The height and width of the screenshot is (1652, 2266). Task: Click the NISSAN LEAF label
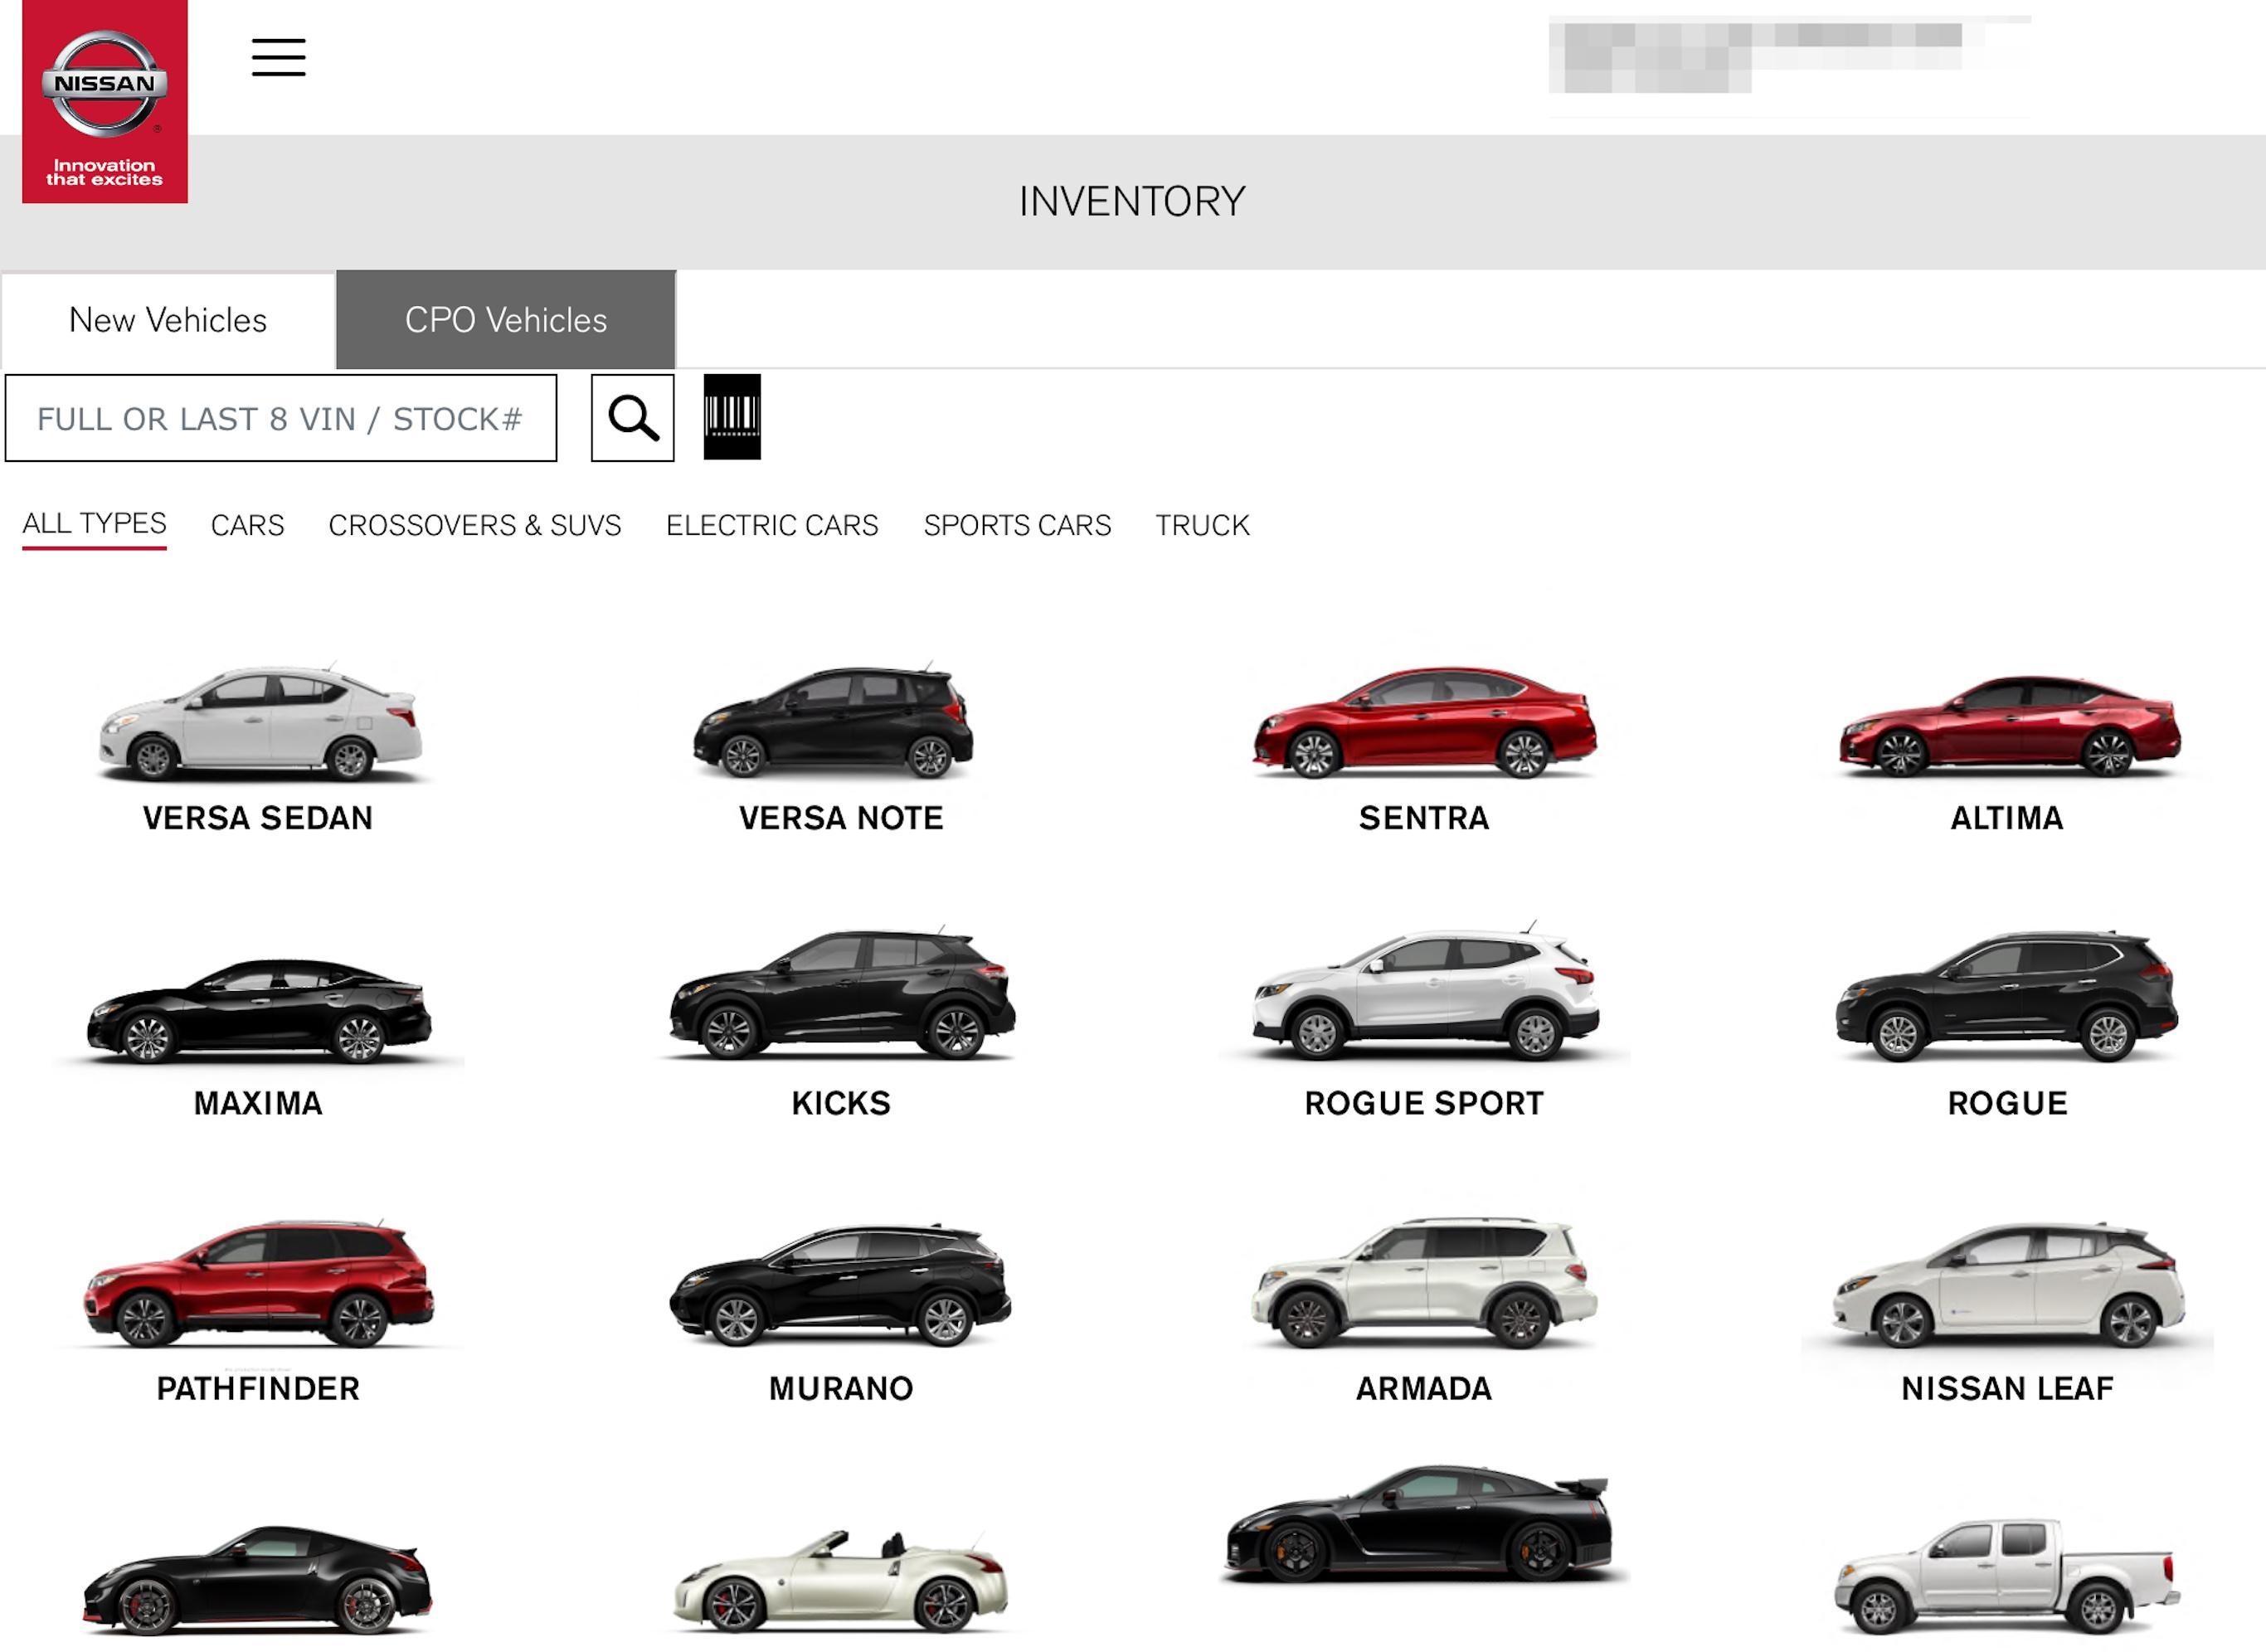pos(2007,1388)
